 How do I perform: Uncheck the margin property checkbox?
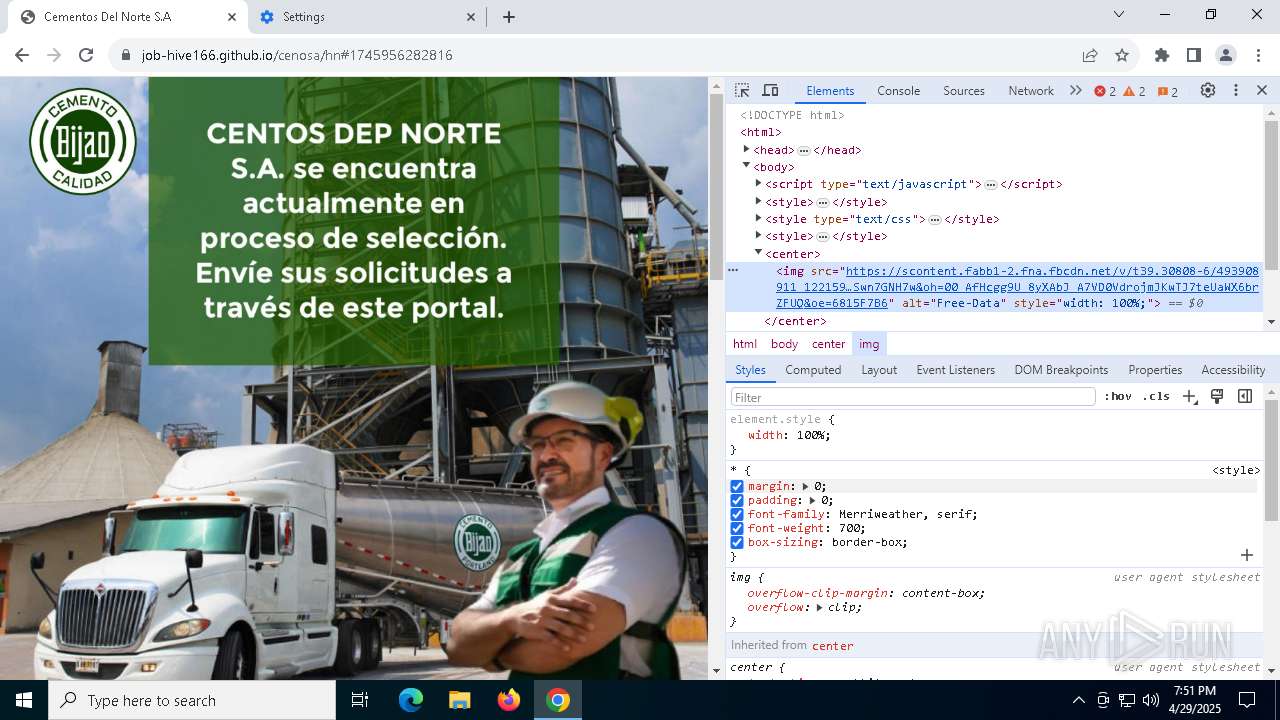point(737,487)
